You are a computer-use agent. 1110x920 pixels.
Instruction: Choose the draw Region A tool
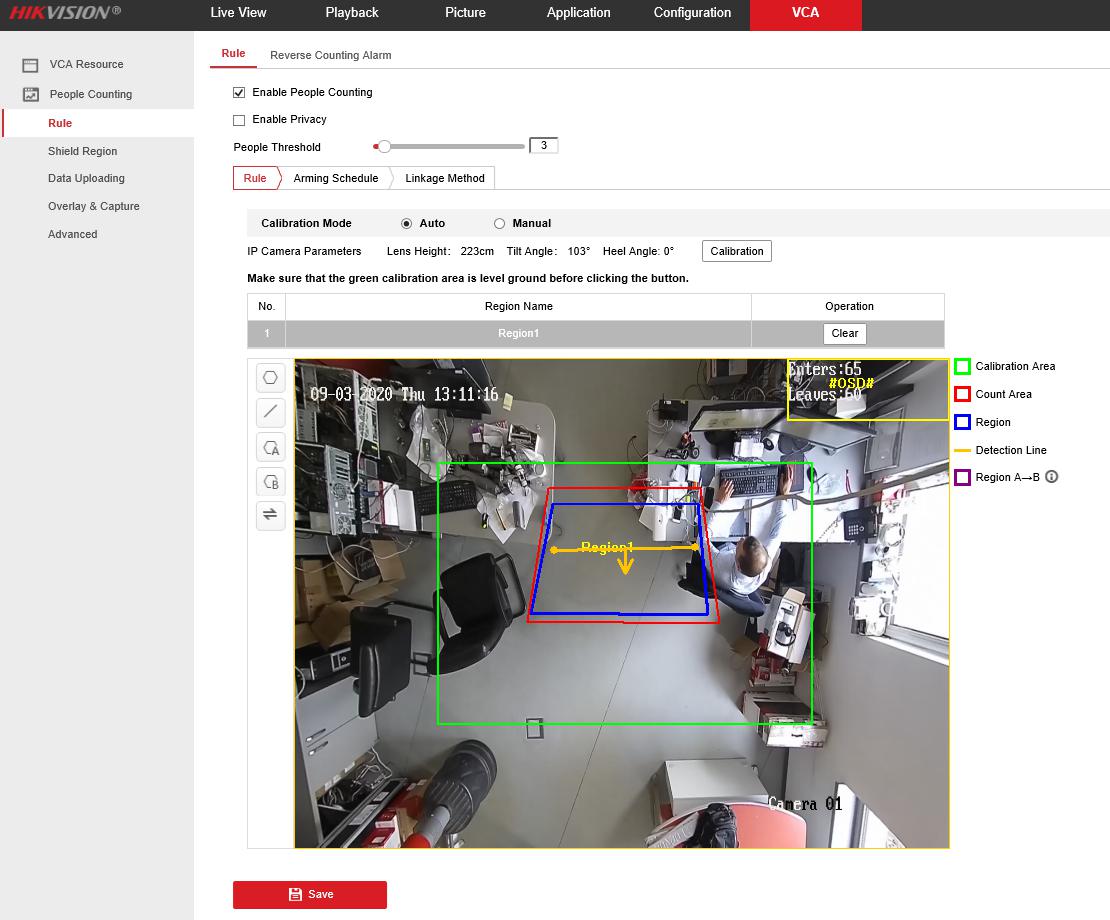(271, 447)
